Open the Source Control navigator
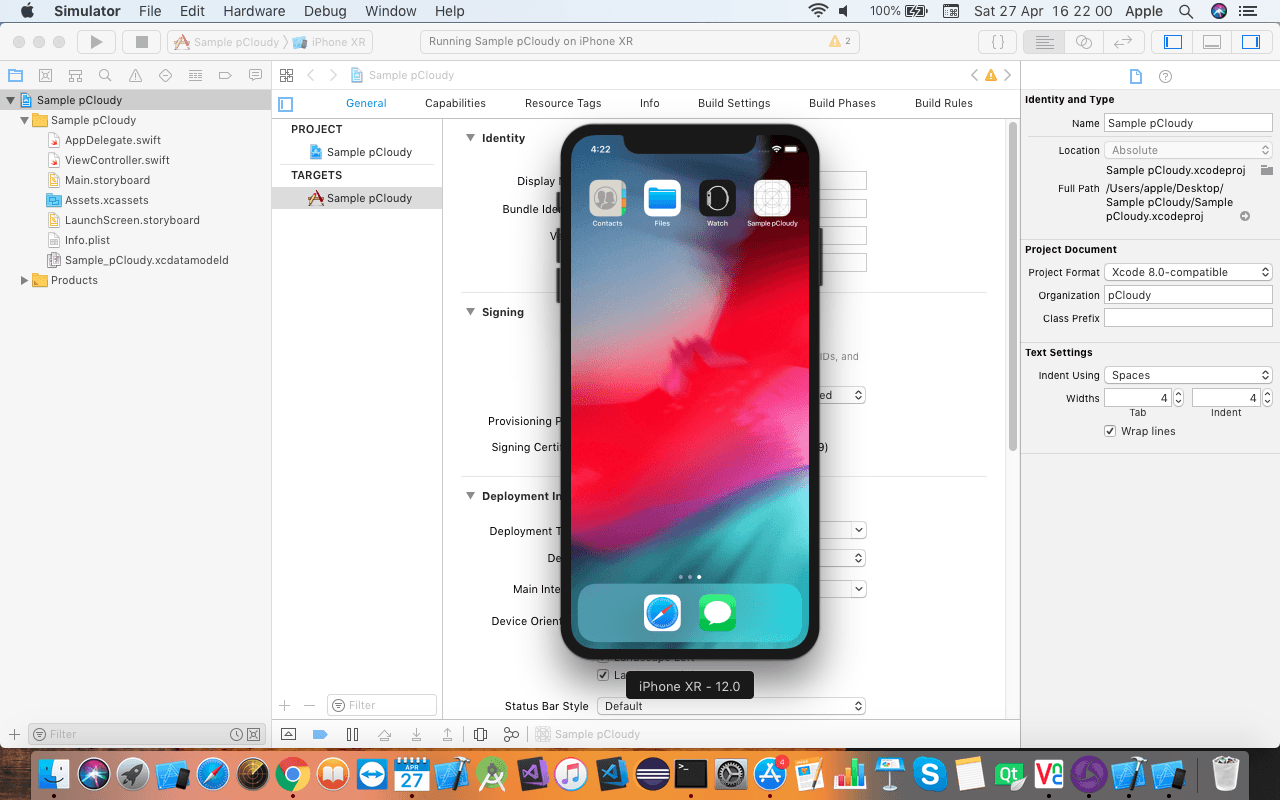 point(45,75)
